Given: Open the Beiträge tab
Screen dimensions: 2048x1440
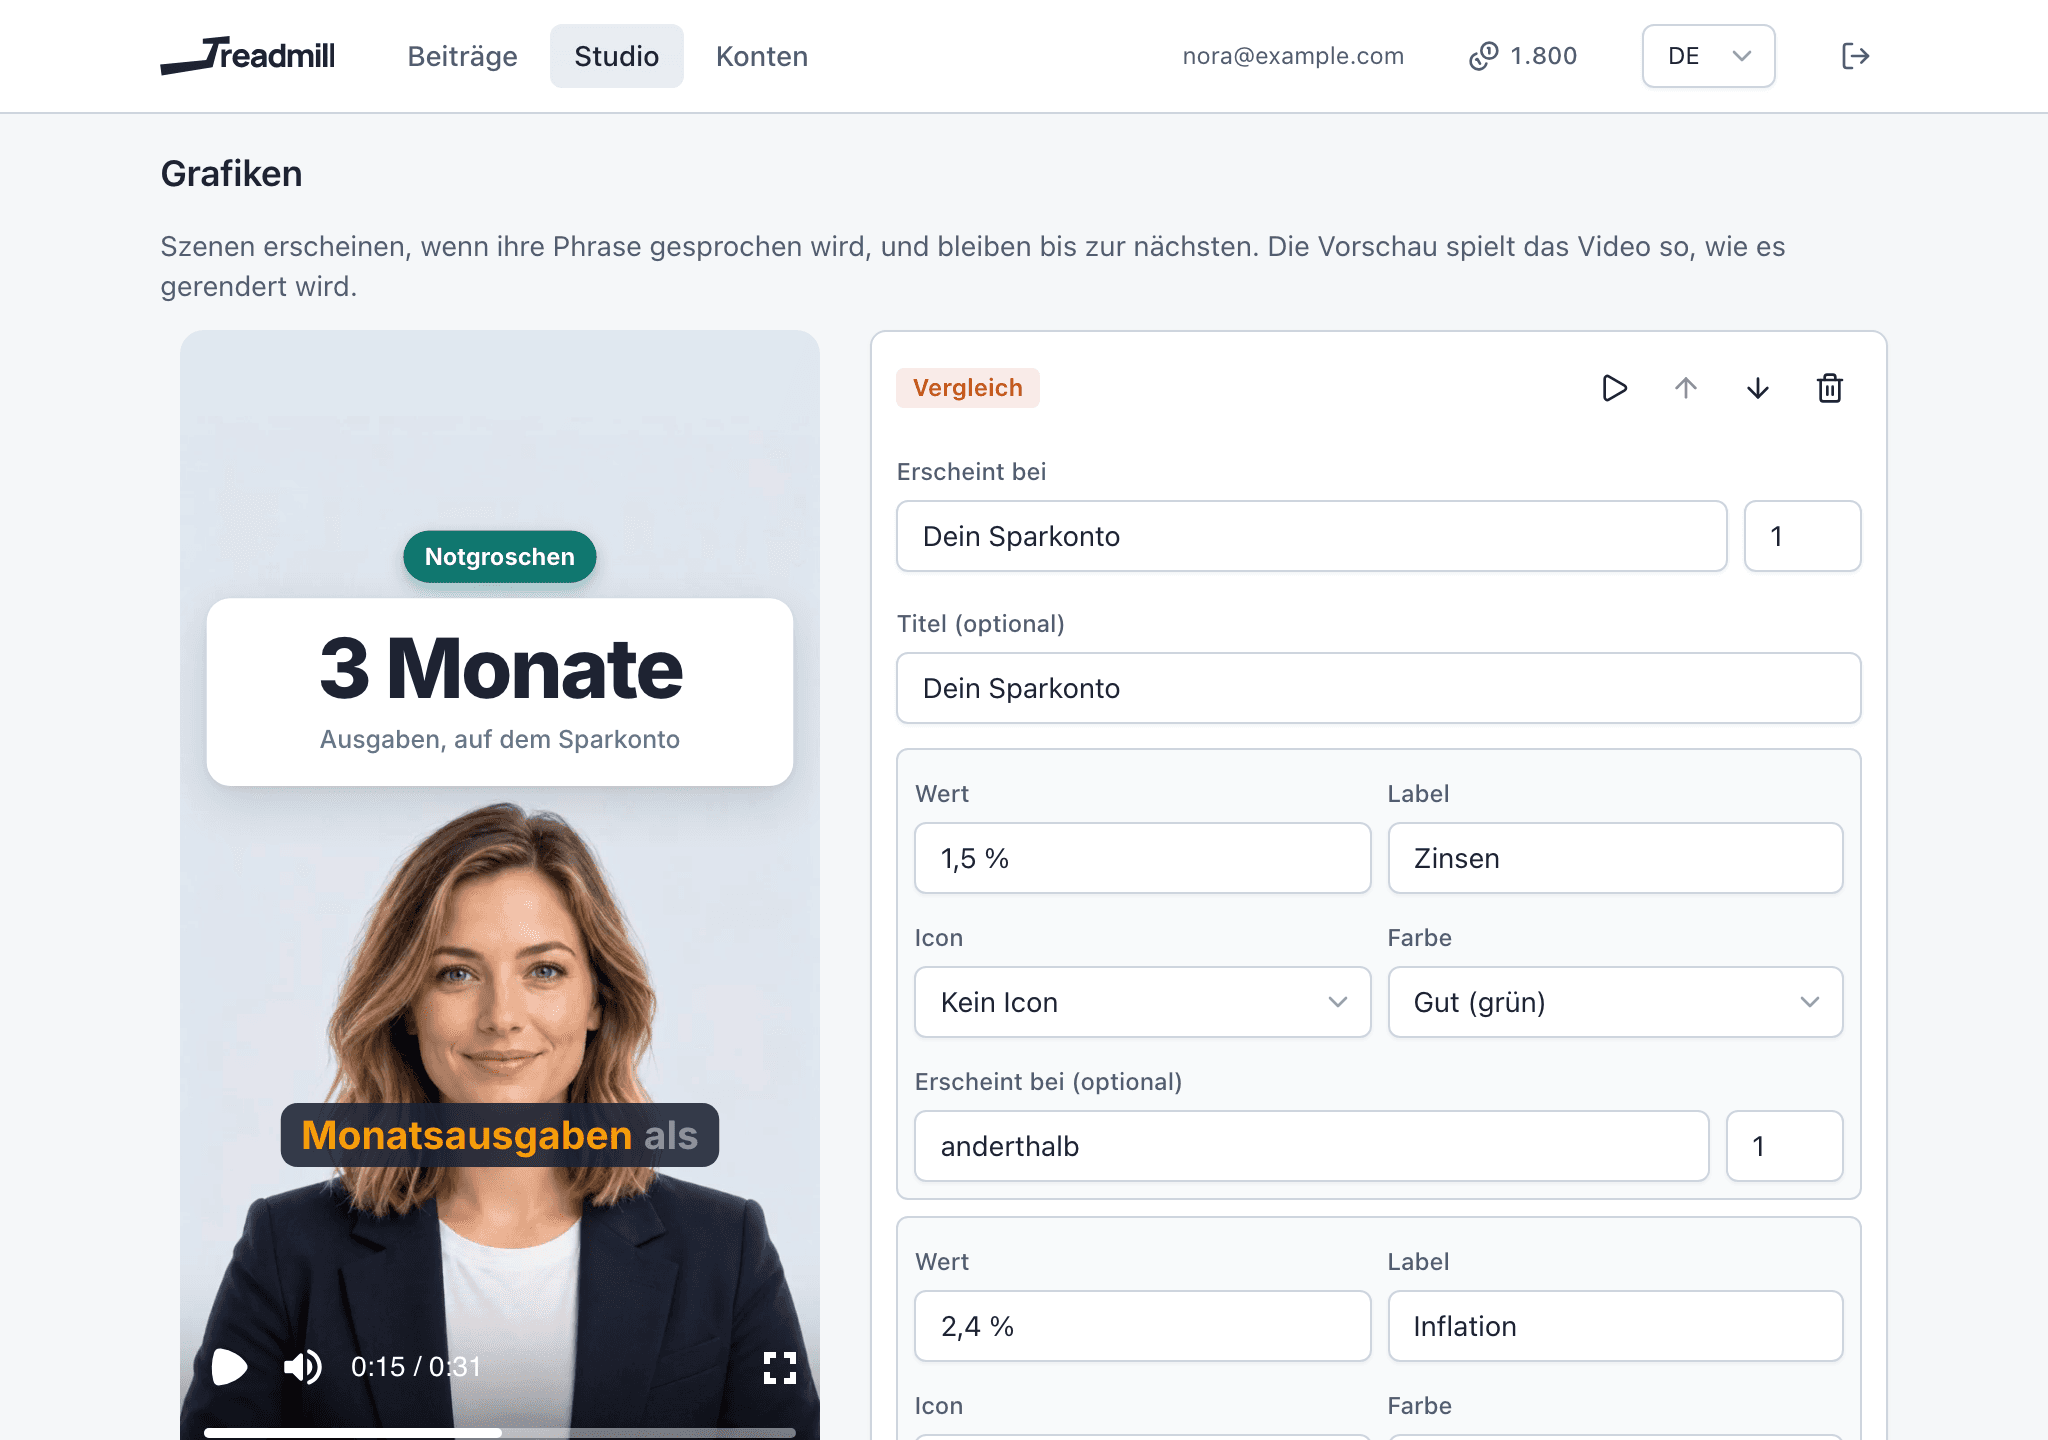Looking at the screenshot, I should click(462, 56).
